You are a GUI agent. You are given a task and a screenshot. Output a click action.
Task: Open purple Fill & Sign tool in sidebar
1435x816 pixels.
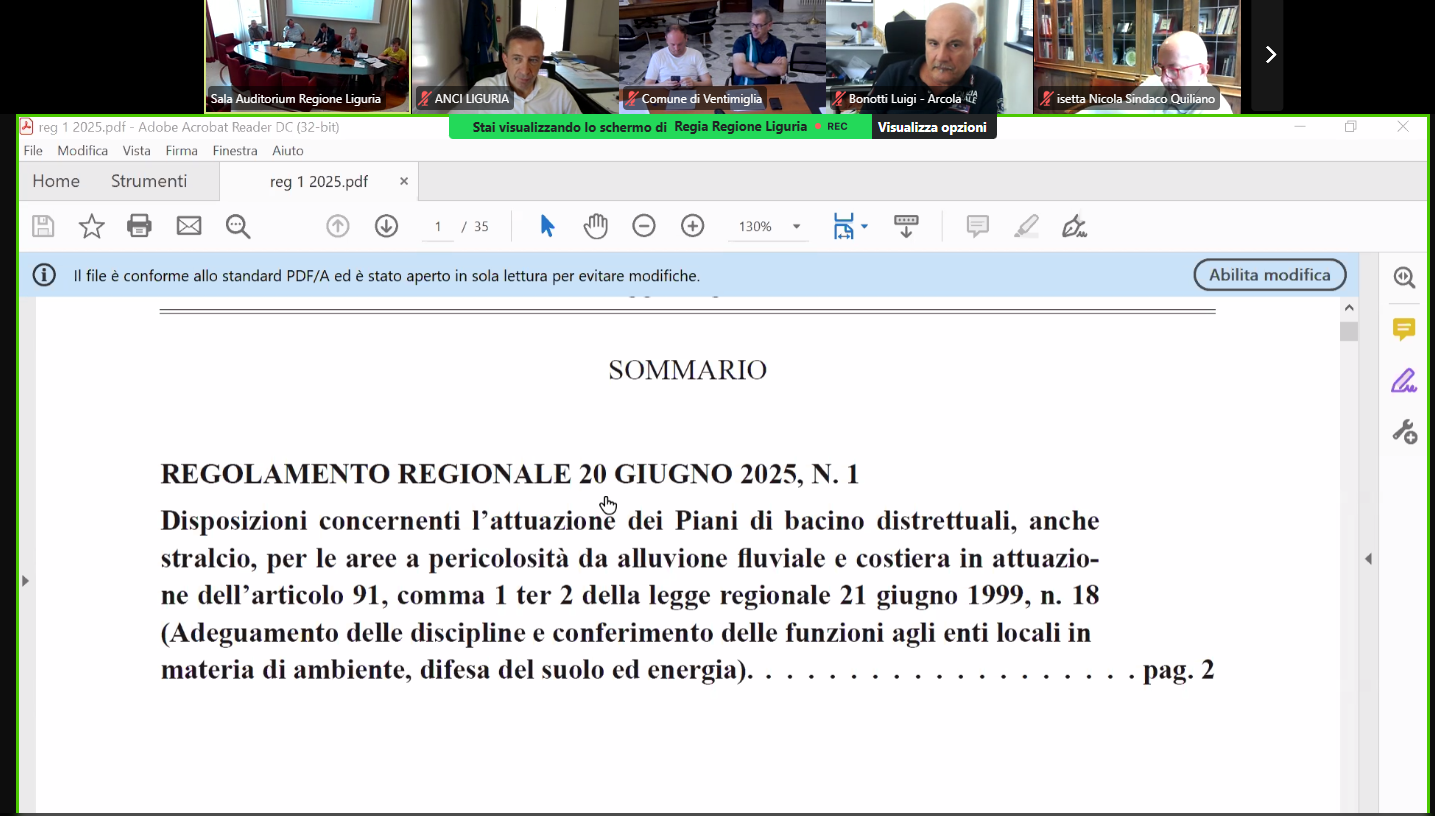[1404, 381]
